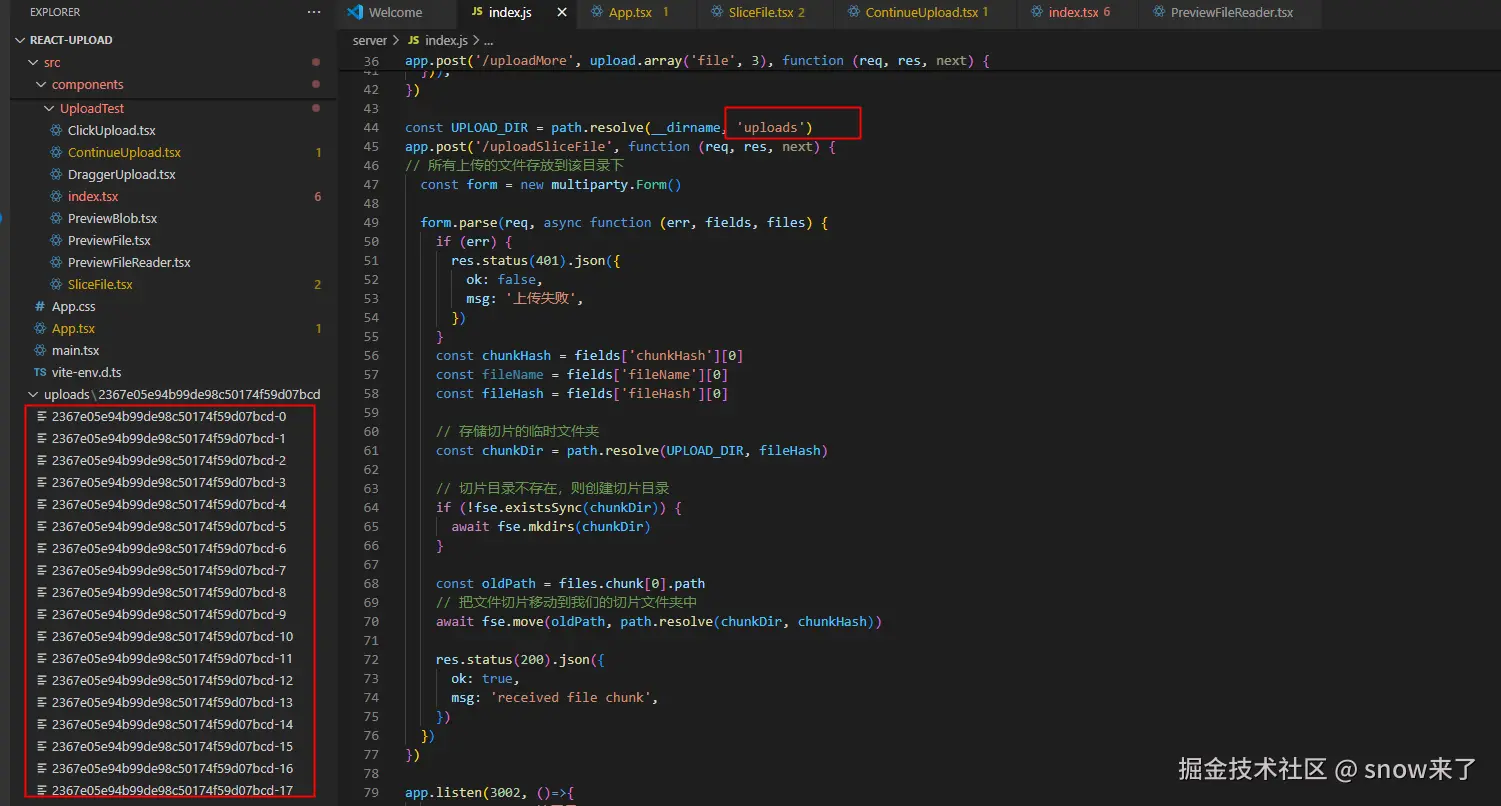Open App.tsx in the explorer tree
This screenshot has width=1501, height=806.
tap(73, 328)
